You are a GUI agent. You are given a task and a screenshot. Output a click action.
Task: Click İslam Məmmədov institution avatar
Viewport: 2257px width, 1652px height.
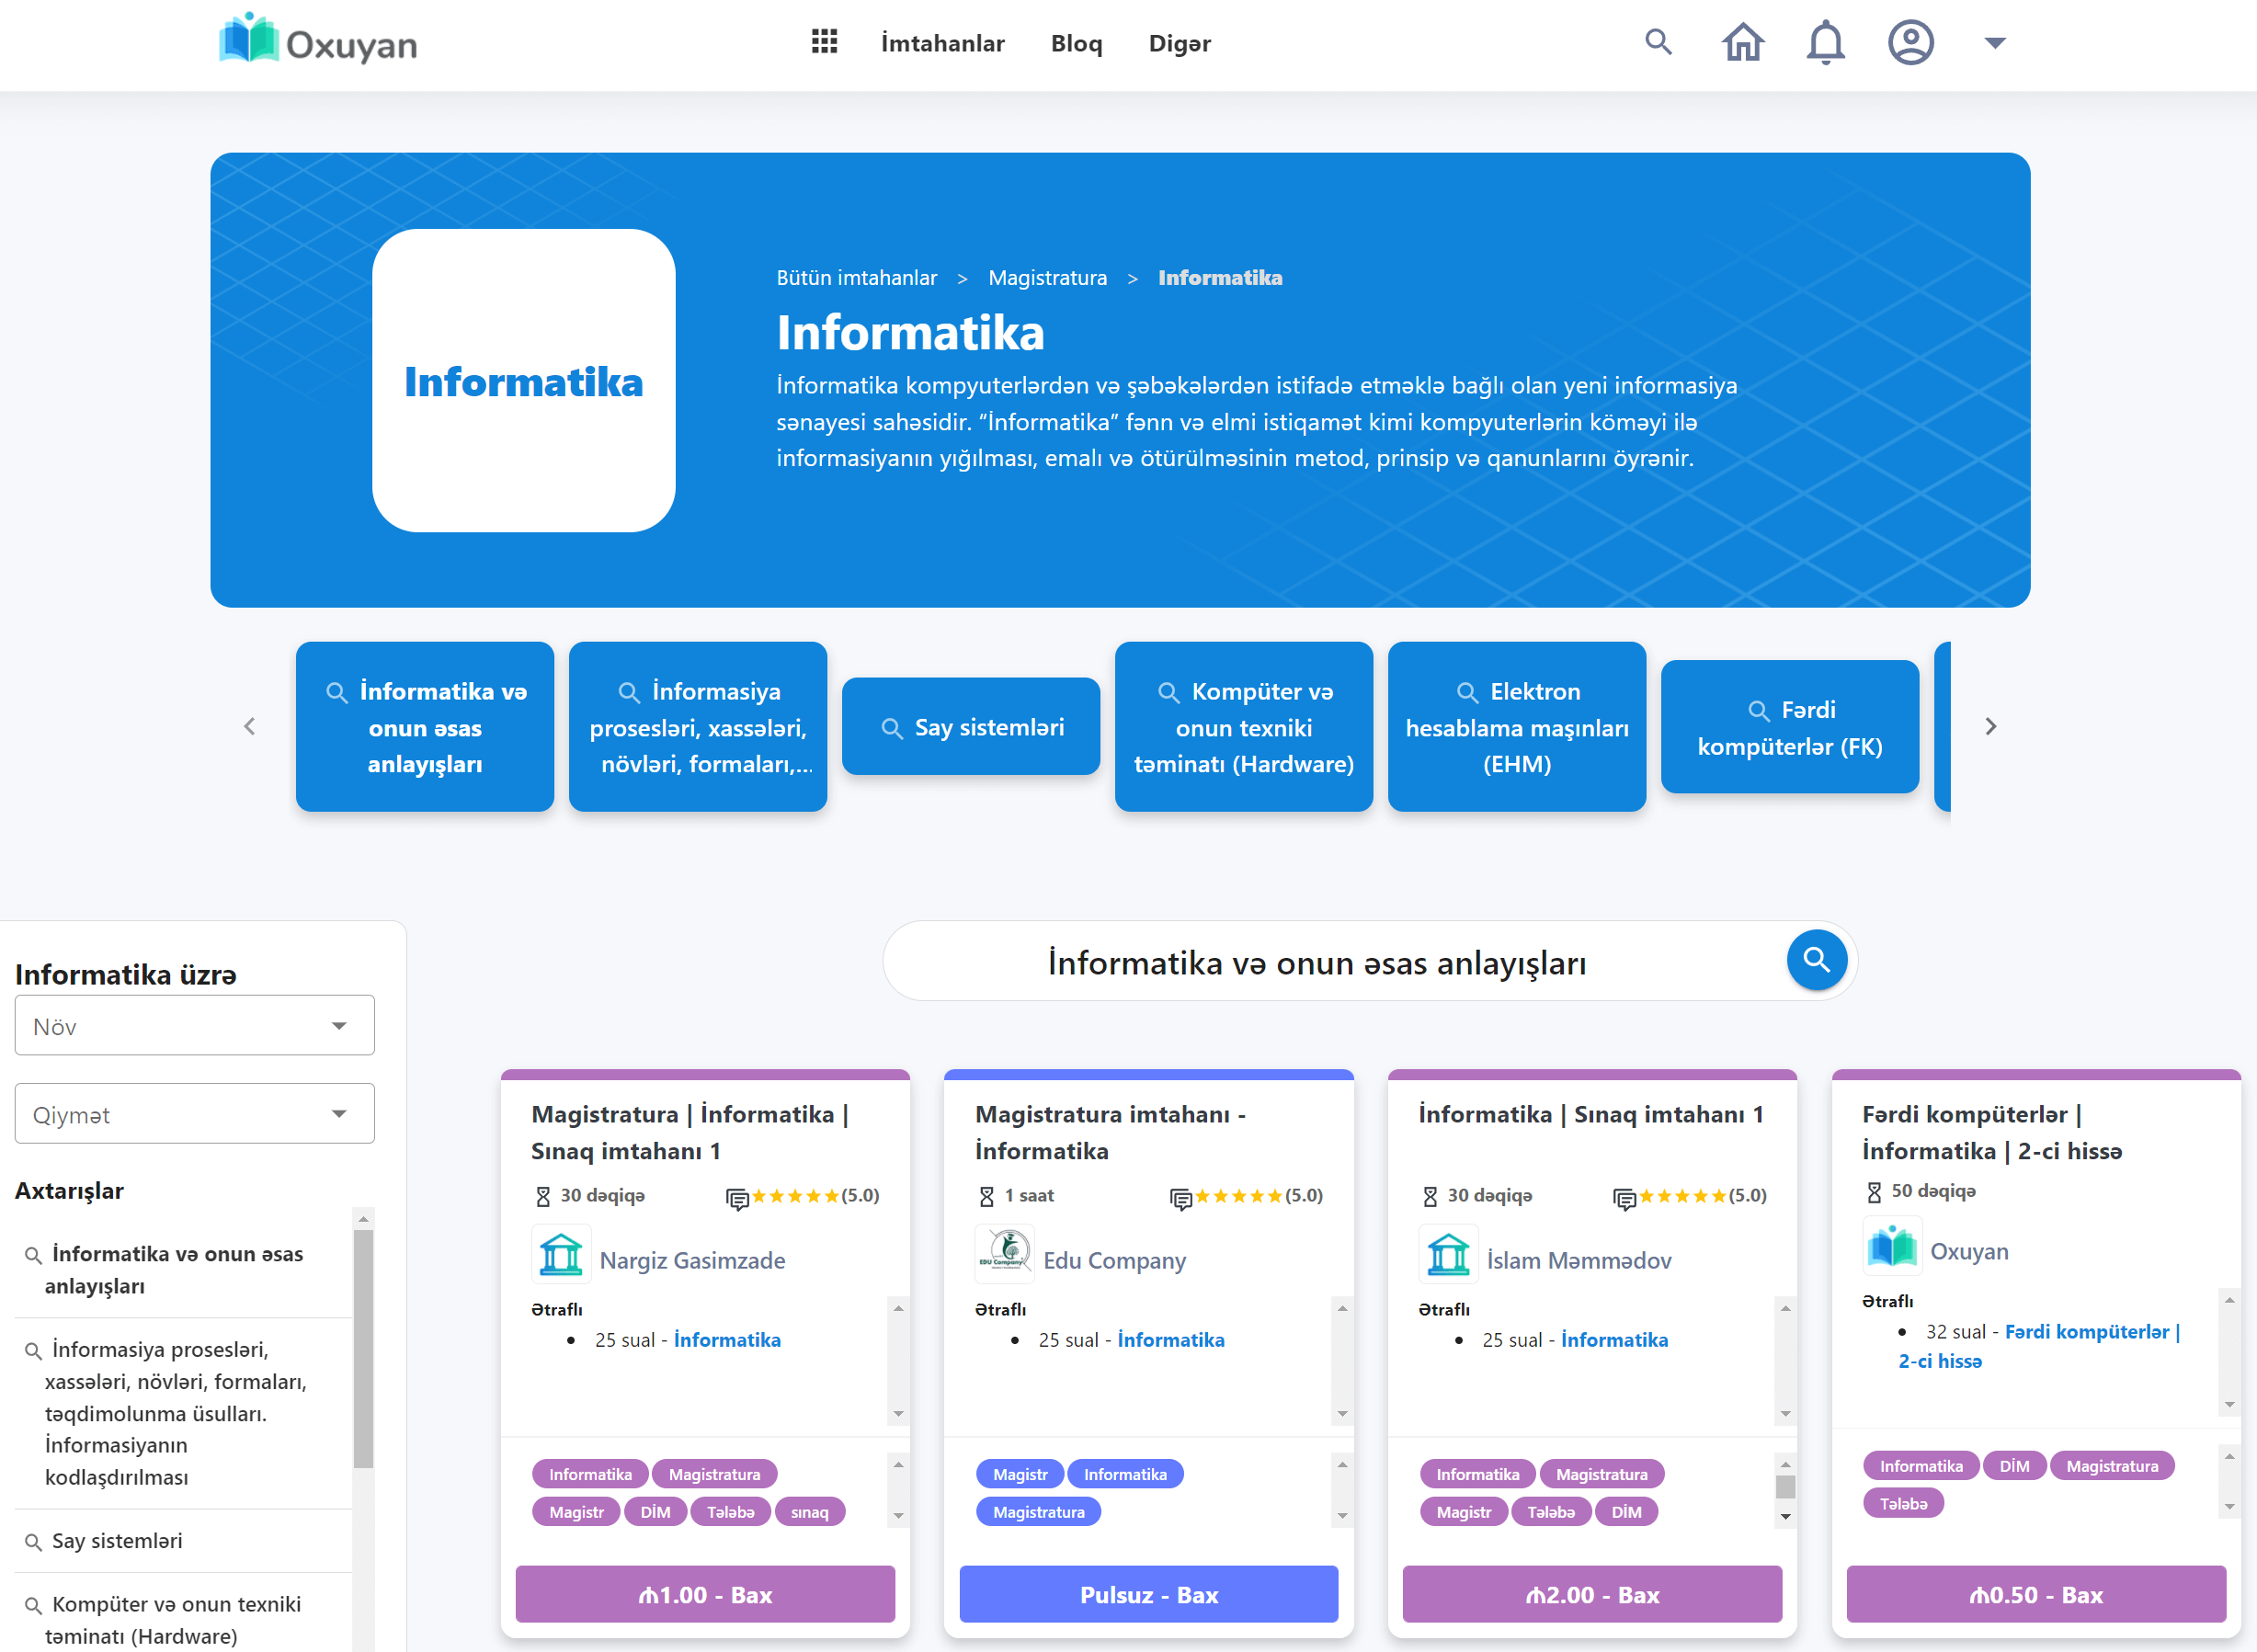(1448, 1254)
